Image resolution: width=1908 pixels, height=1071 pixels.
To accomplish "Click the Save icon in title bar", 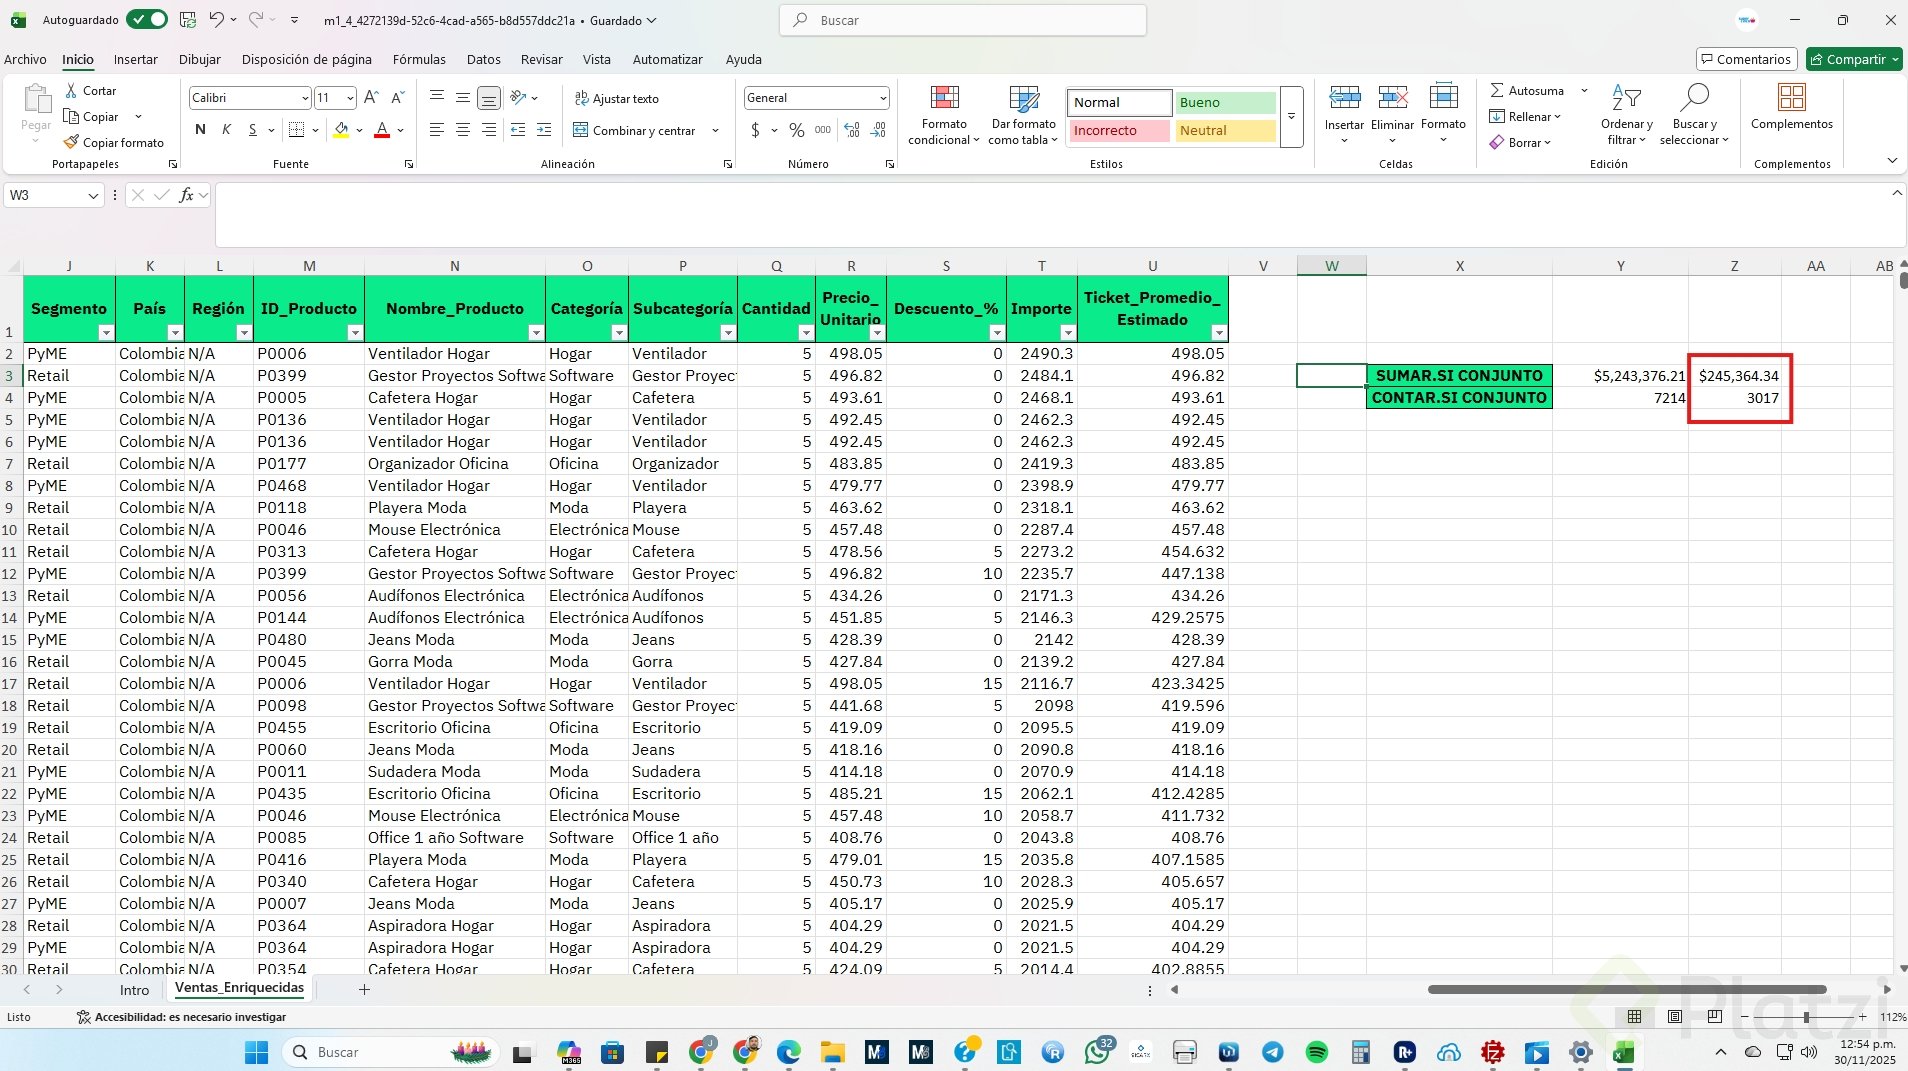I will click(x=187, y=20).
